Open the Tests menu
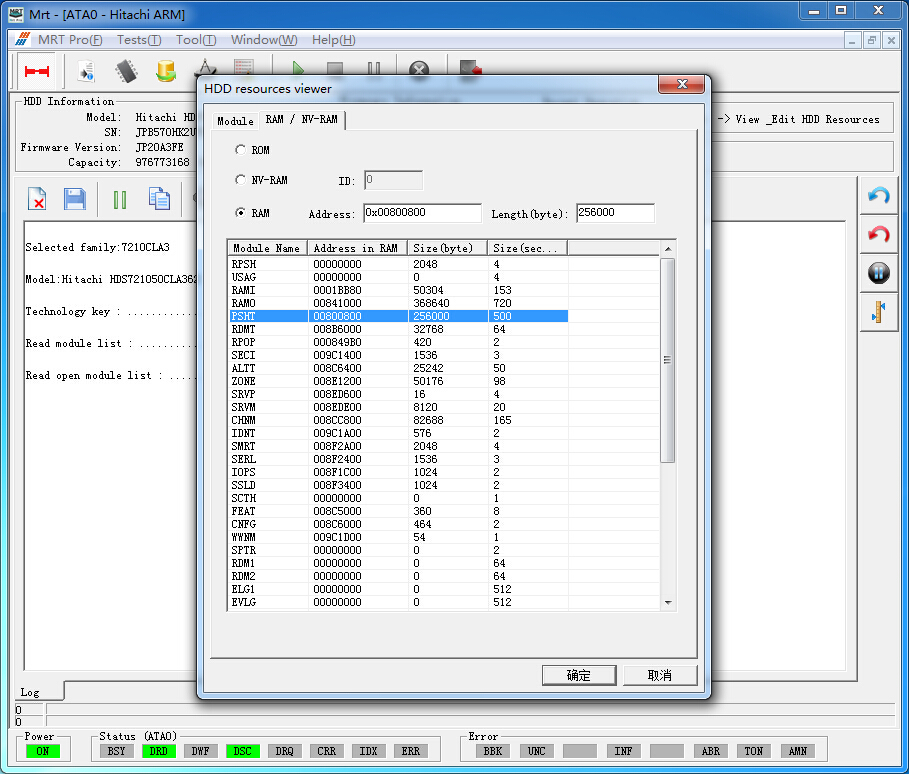 pyautogui.click(x=138, y=40)
